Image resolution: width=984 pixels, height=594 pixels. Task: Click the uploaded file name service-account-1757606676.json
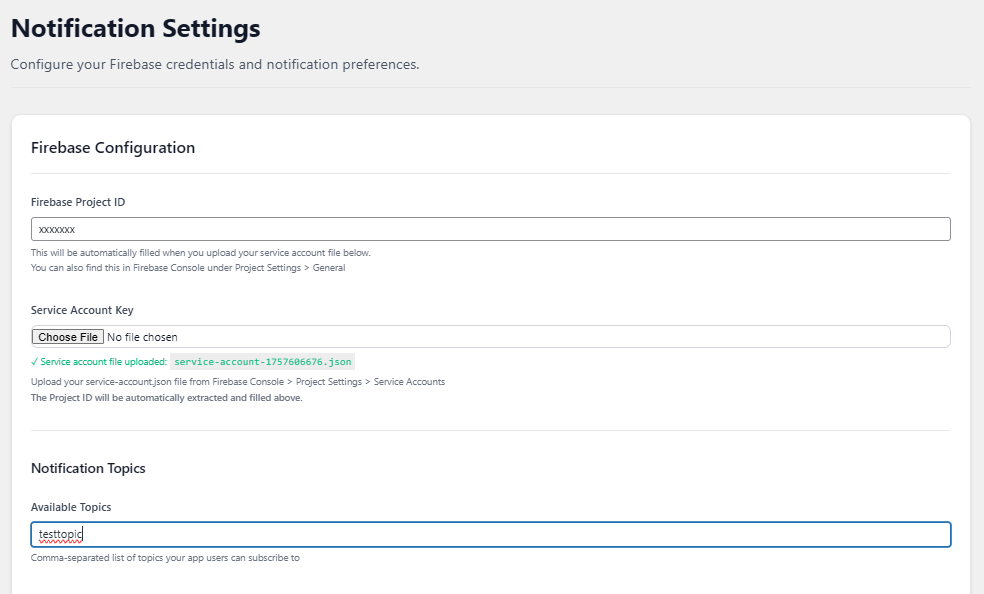[263, 361]
